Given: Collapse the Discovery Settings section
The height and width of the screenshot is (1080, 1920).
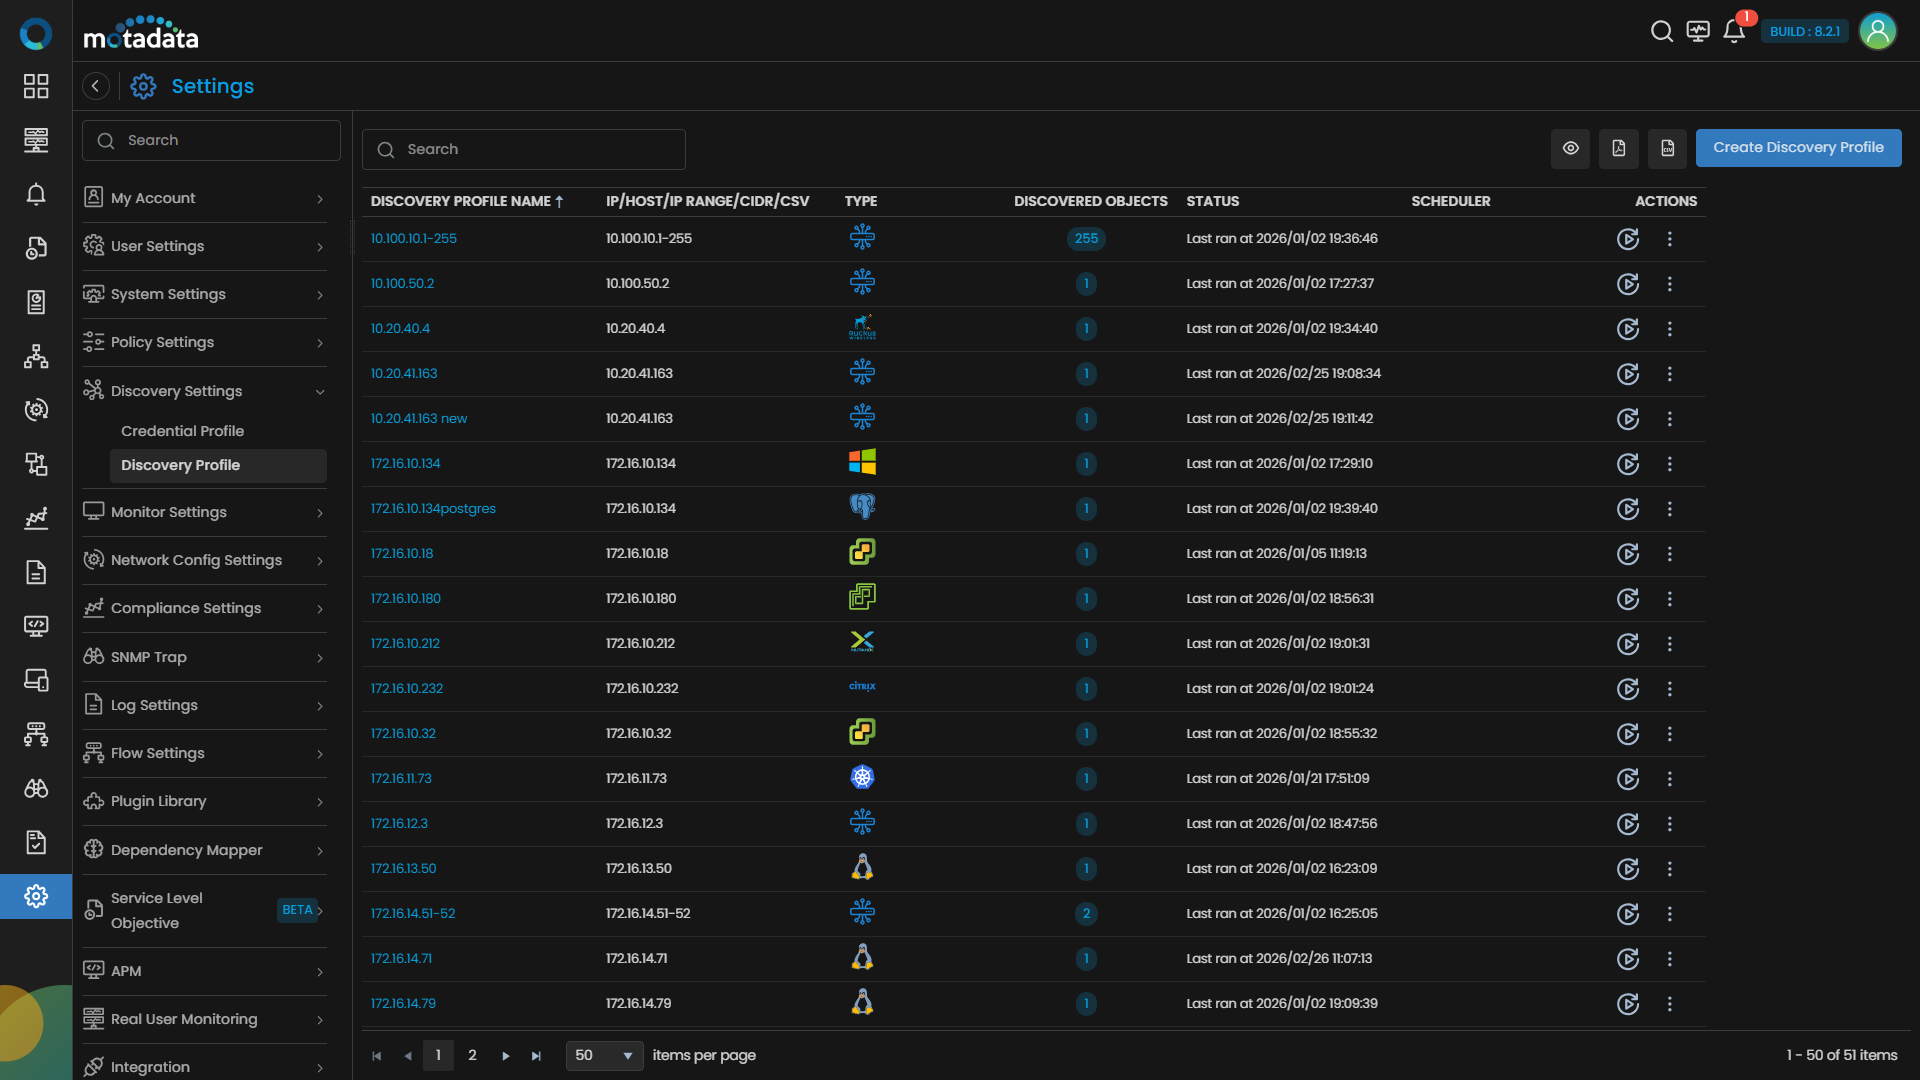Looking at the screenshot, I should (x=204, y=391).
